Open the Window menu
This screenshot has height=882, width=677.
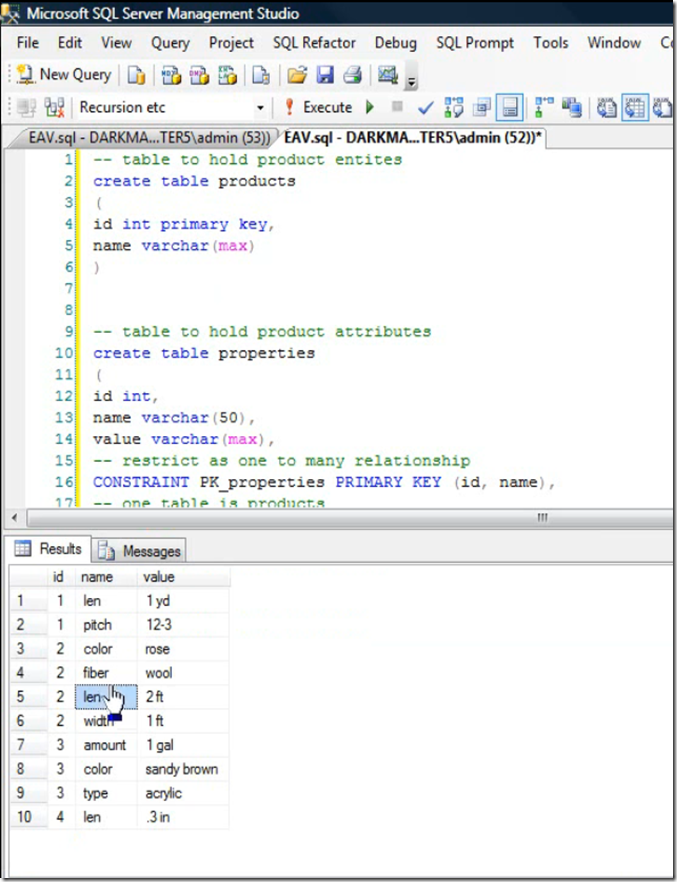(x=614, y=43)
